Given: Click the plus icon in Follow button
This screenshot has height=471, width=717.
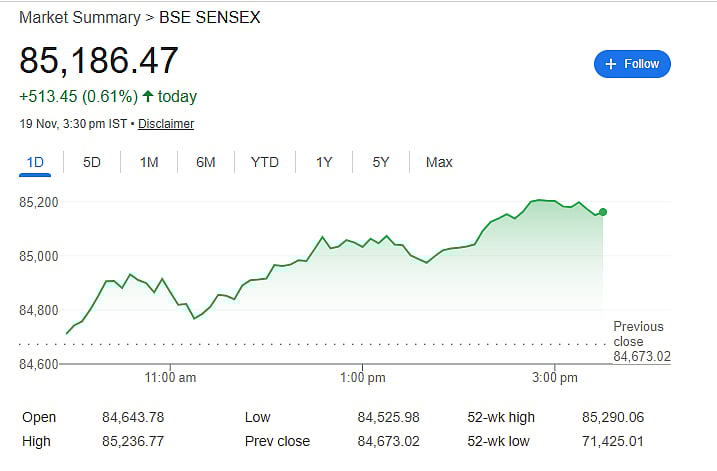Looking at the screenshot, I should point(610,64).
